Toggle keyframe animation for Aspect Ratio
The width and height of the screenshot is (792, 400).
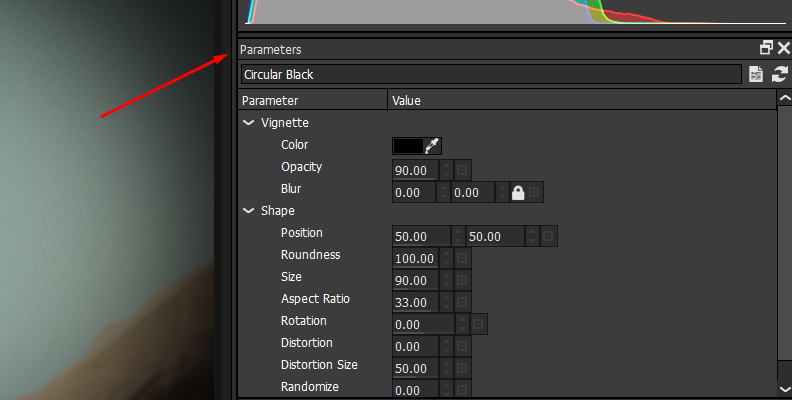462,303
